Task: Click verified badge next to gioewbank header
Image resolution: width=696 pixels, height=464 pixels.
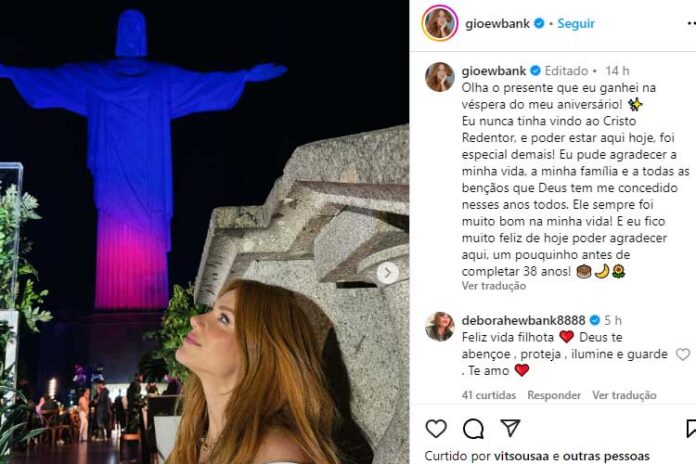Action: (539, 23)
